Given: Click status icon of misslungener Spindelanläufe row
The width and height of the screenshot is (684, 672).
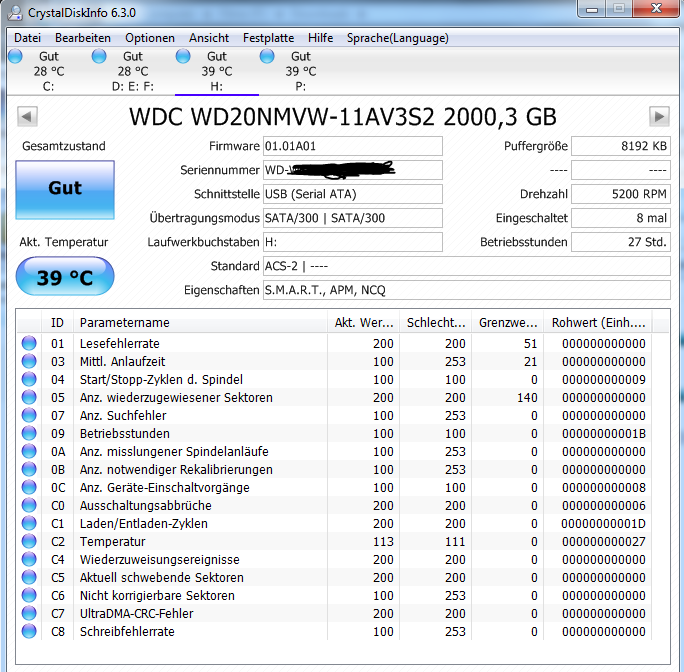Looking at the screenshot, I should pos(29,451).
